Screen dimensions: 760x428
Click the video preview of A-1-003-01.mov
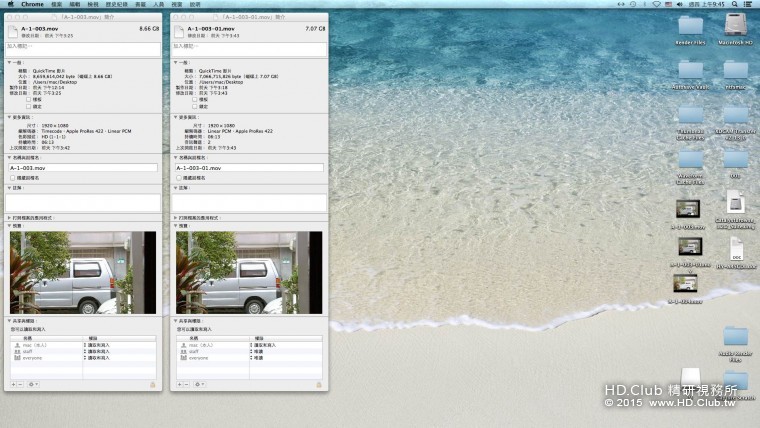coord(250,272)
